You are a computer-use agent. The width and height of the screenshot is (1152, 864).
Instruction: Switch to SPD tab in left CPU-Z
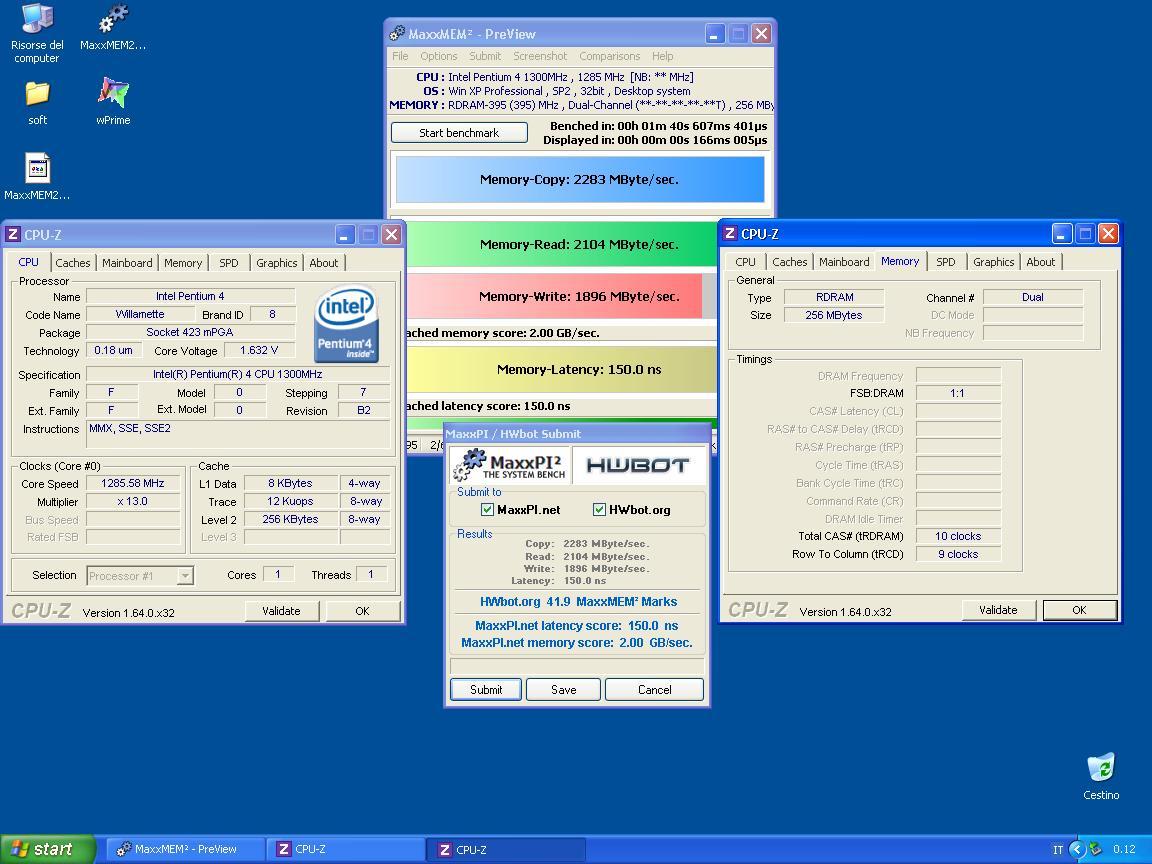pyautogui.click(x=228, y=263)
